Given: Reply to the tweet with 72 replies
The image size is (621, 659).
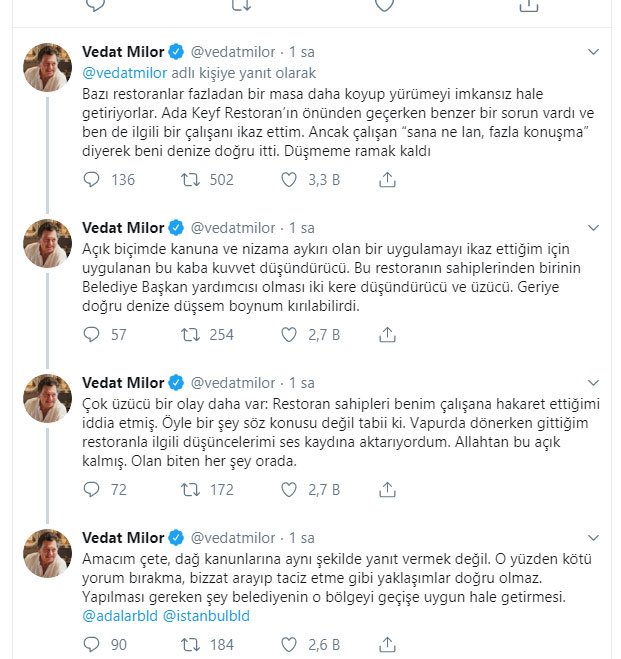Looking at the screenshot, I should (92, 490).
